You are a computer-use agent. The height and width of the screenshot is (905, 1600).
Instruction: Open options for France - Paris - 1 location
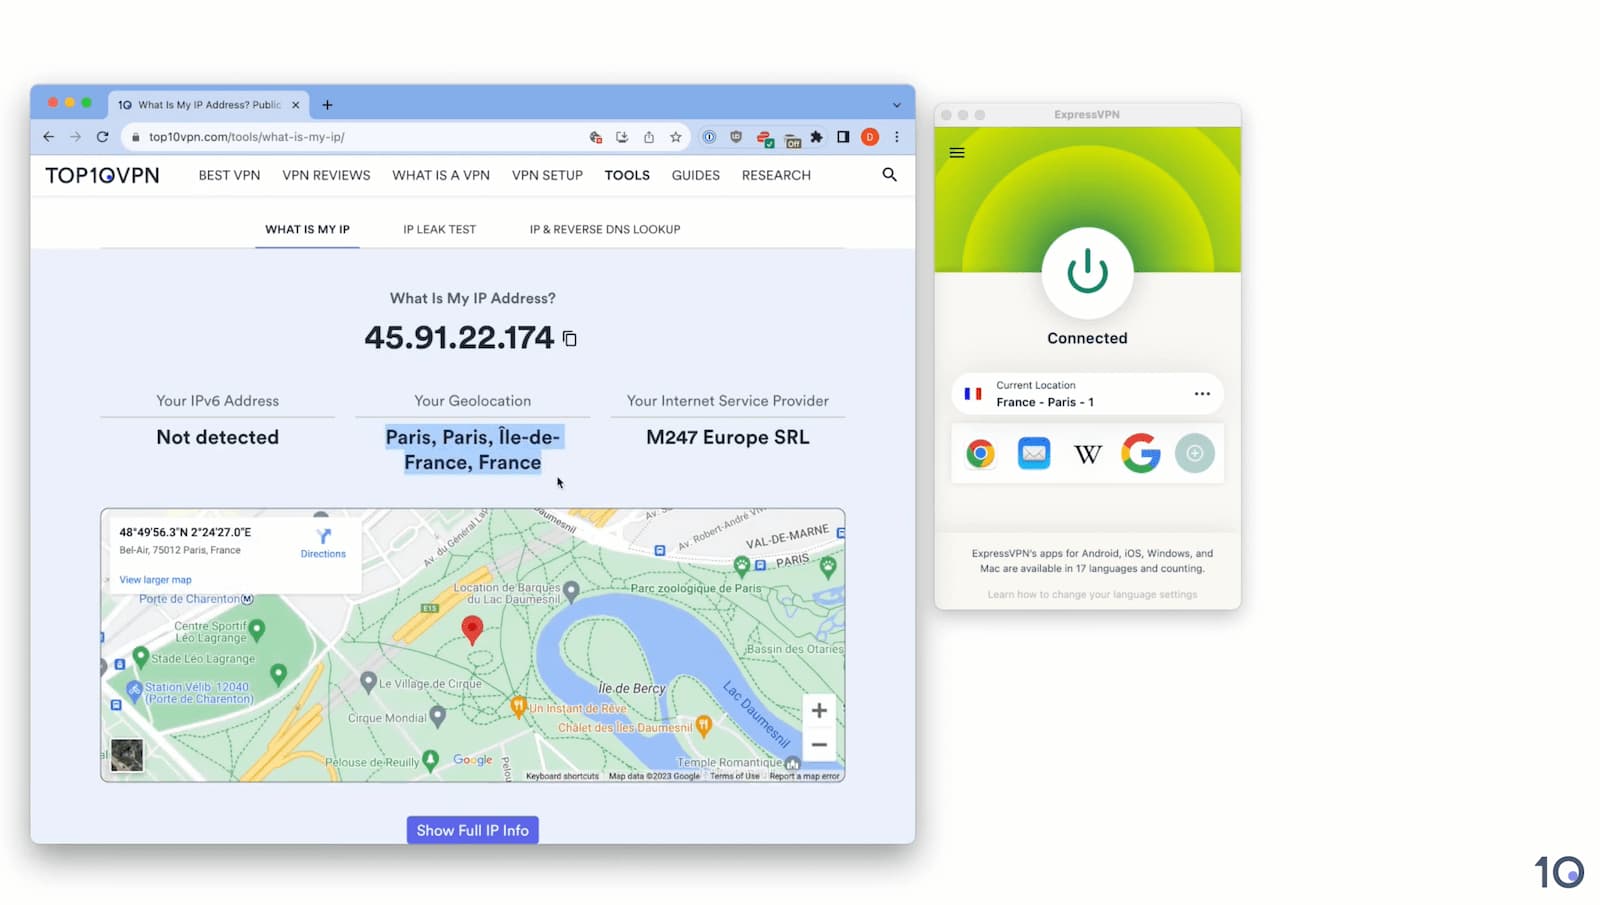[x=1202, y=394]
